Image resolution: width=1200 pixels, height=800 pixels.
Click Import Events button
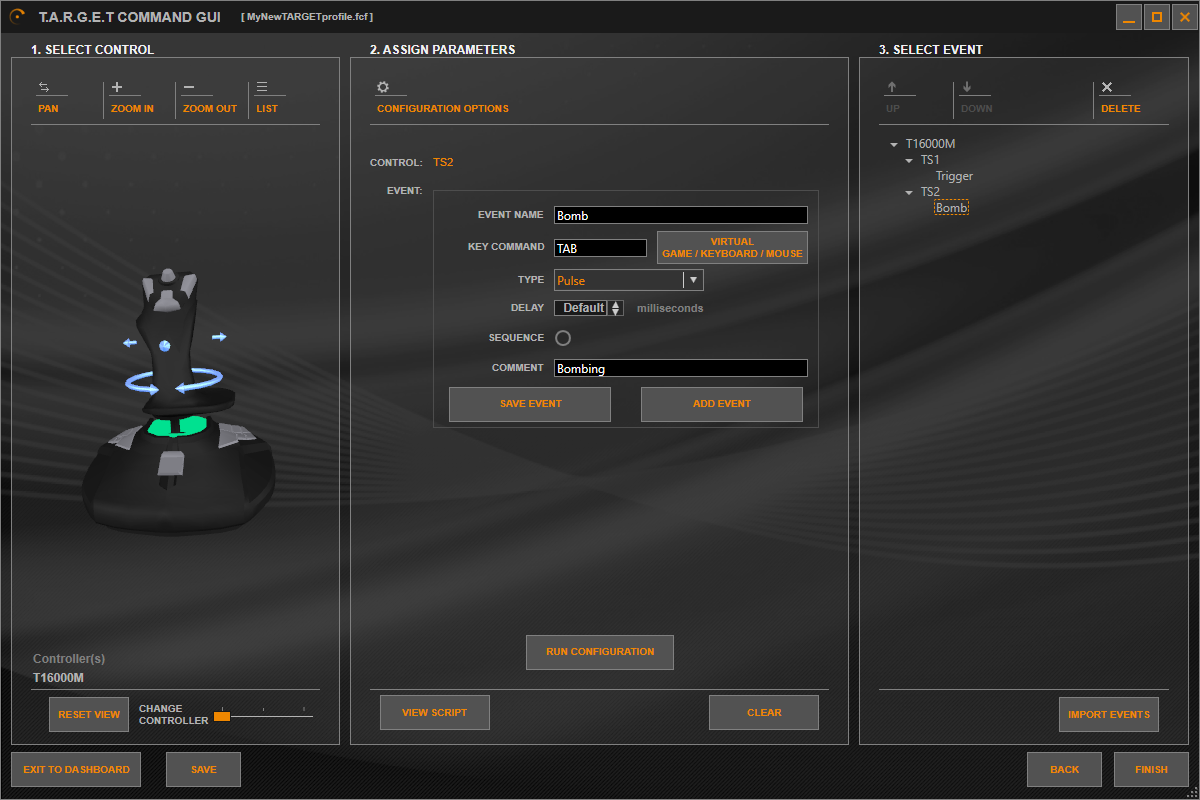[1109, 714]
